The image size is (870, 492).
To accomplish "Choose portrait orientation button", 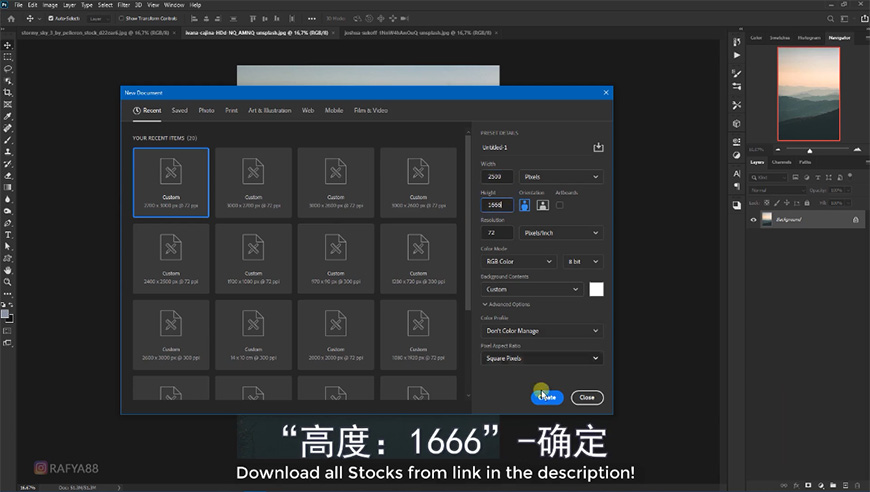I will click(524, 205).
